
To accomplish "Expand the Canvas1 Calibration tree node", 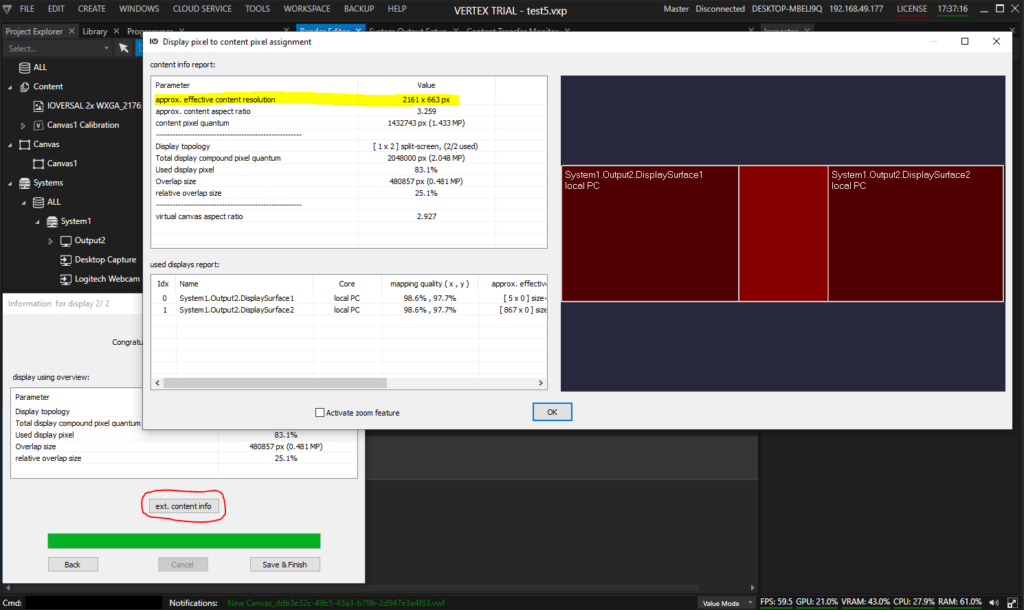I will click(23, 125).
